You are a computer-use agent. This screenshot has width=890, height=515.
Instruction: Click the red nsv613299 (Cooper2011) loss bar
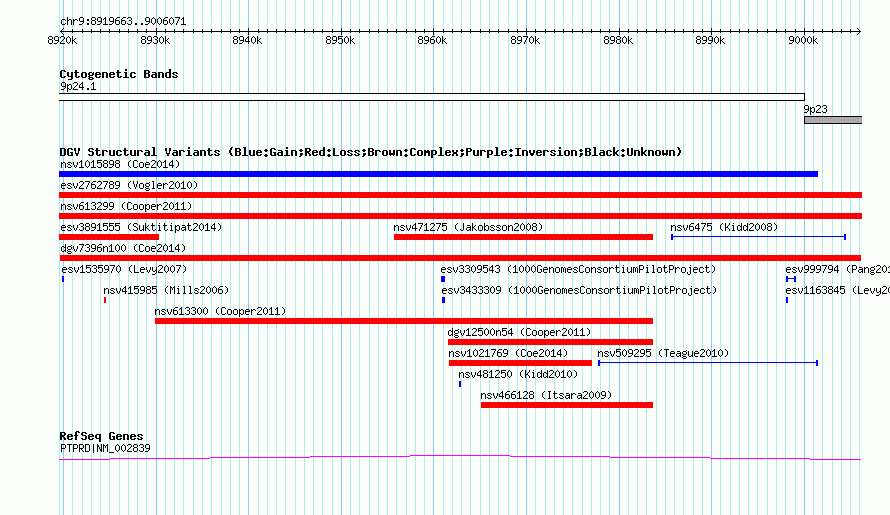(460, 216)
